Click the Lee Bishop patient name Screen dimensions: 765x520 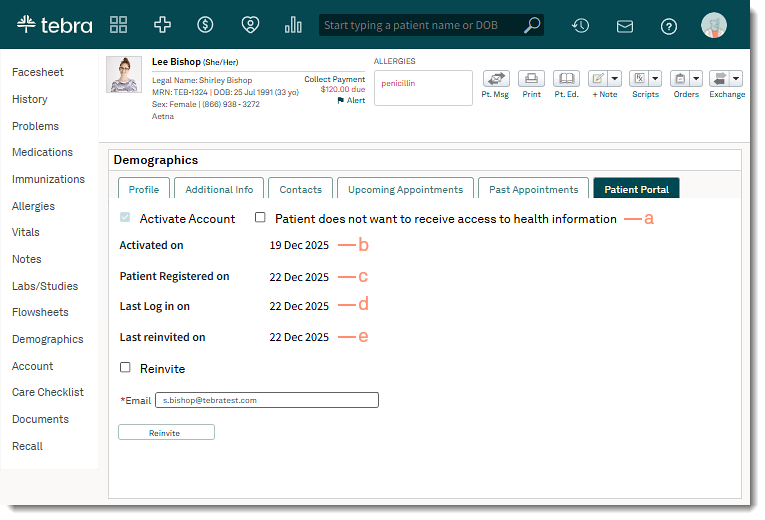coord(176,62)
